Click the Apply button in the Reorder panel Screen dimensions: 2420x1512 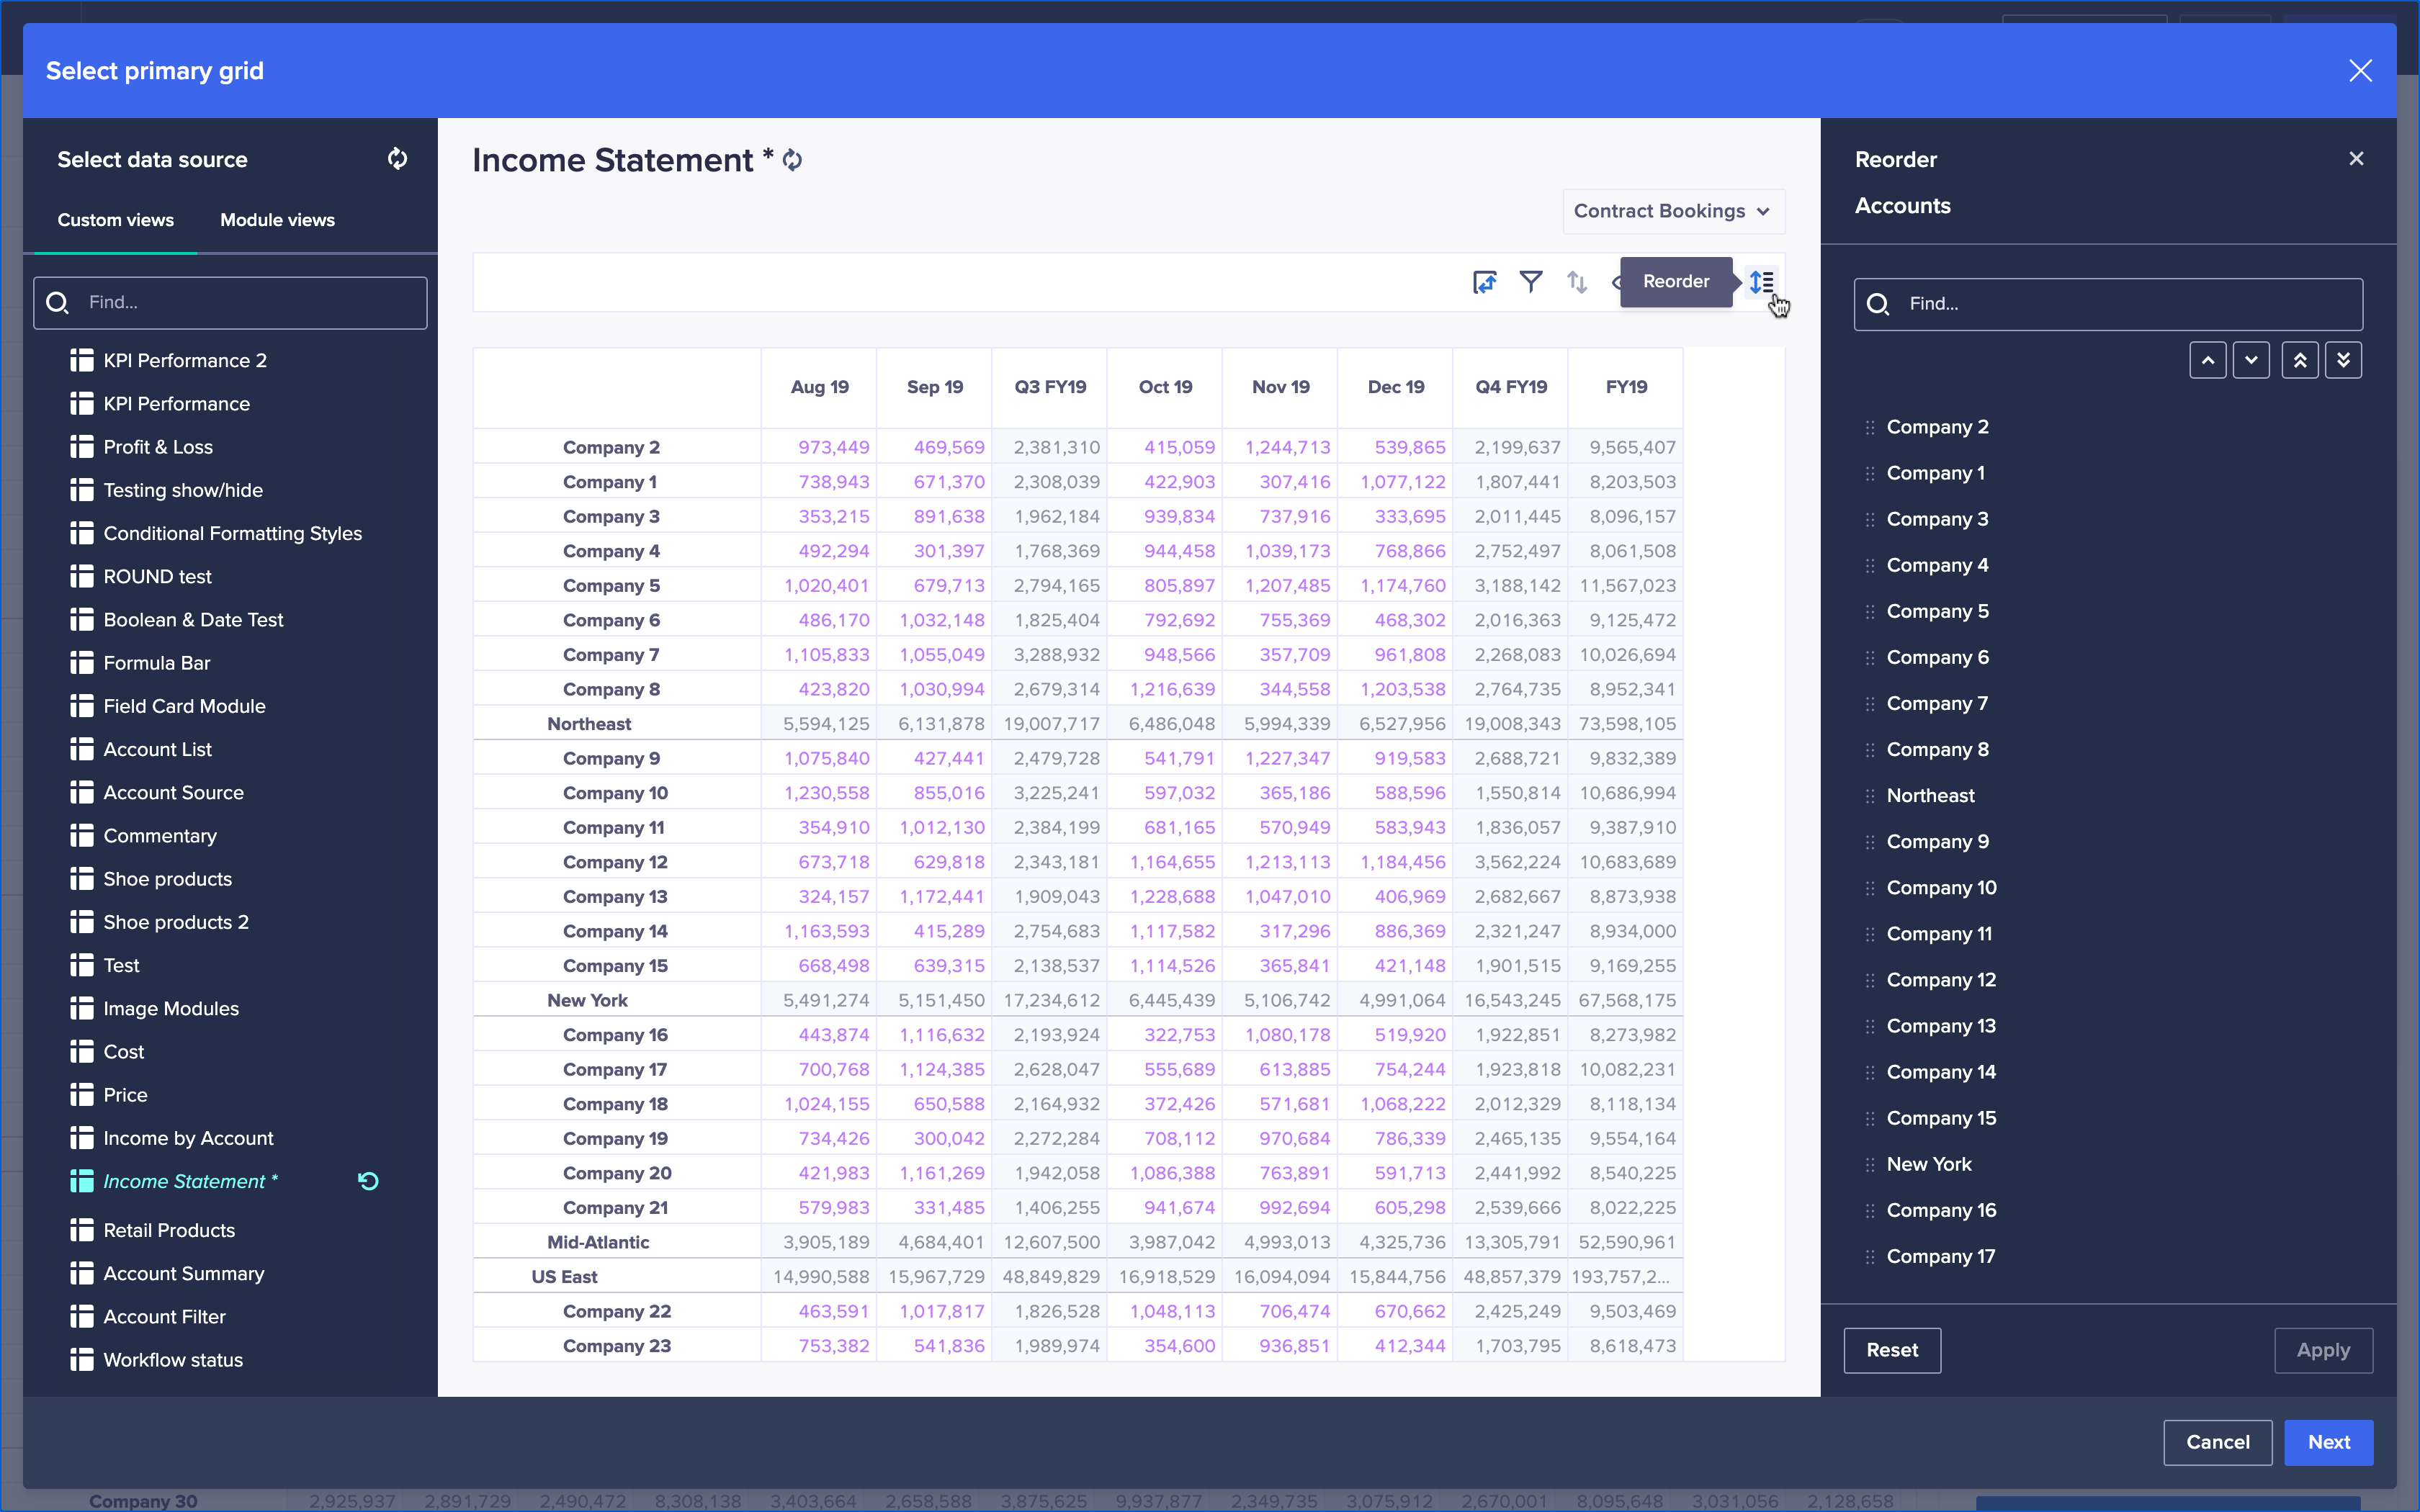2322,1350
